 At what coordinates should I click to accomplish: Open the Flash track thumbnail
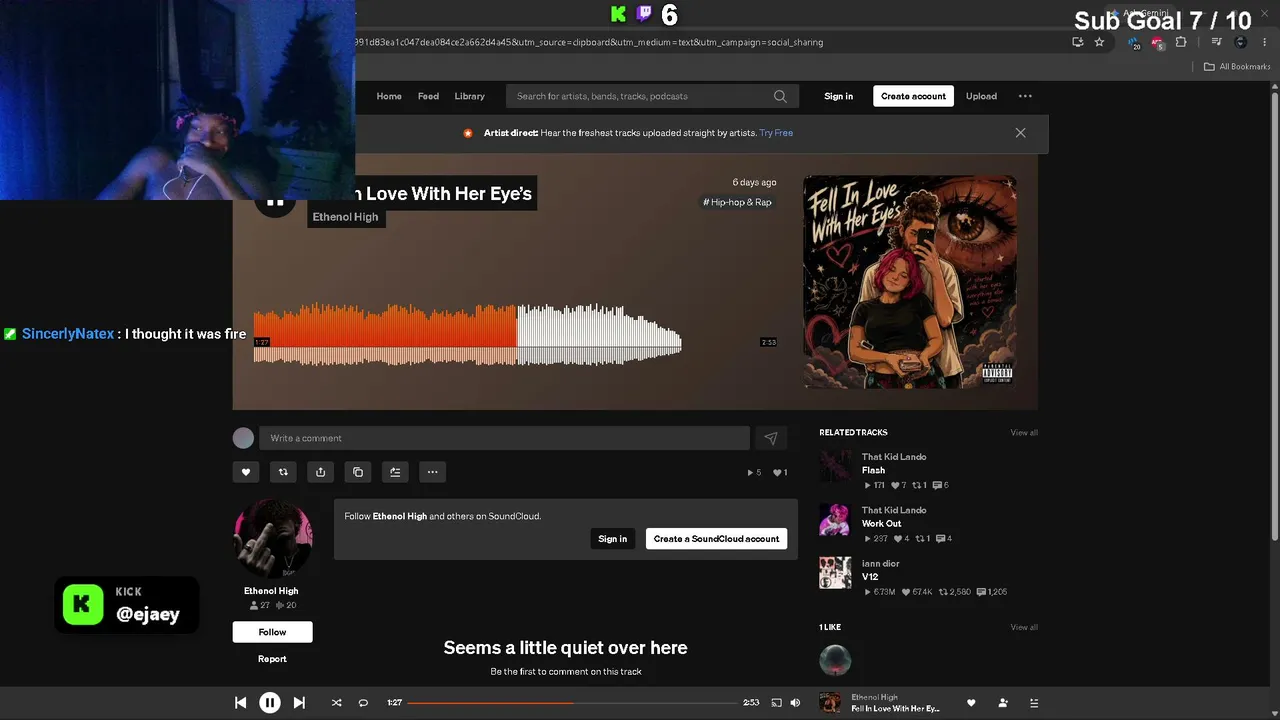point(835,466)
